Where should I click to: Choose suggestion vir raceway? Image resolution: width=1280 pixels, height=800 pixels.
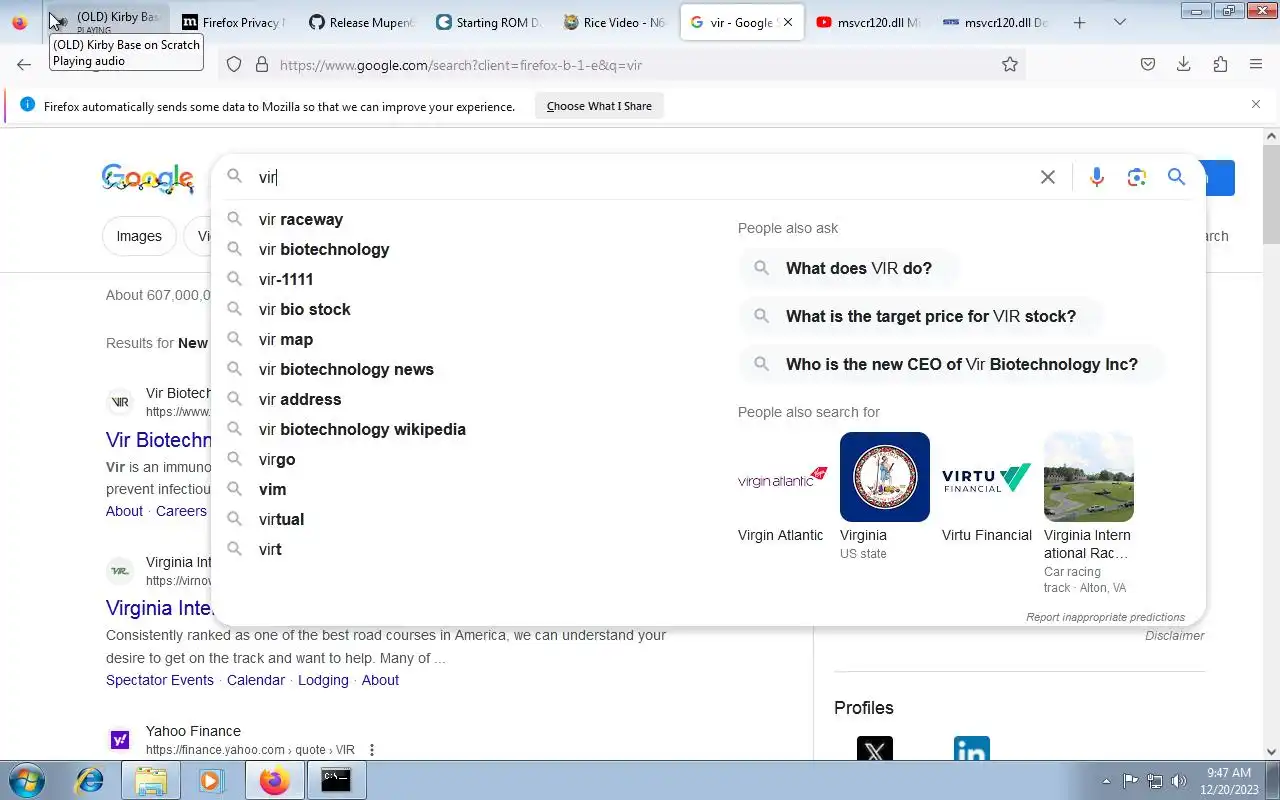[x=301, y=219]
